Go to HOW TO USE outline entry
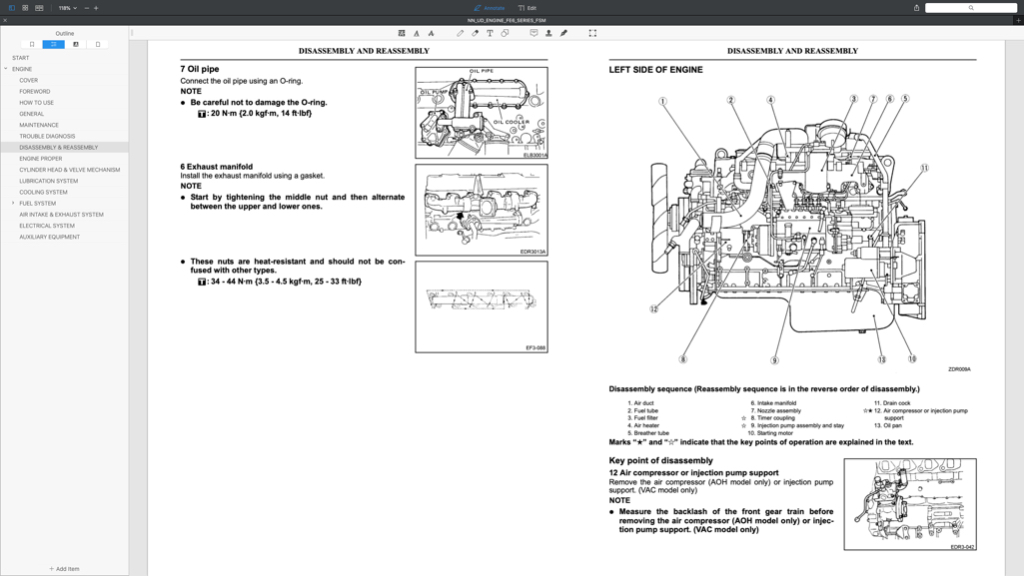The height and width of the screenshot is (576, 1024). tap(37, 103)
